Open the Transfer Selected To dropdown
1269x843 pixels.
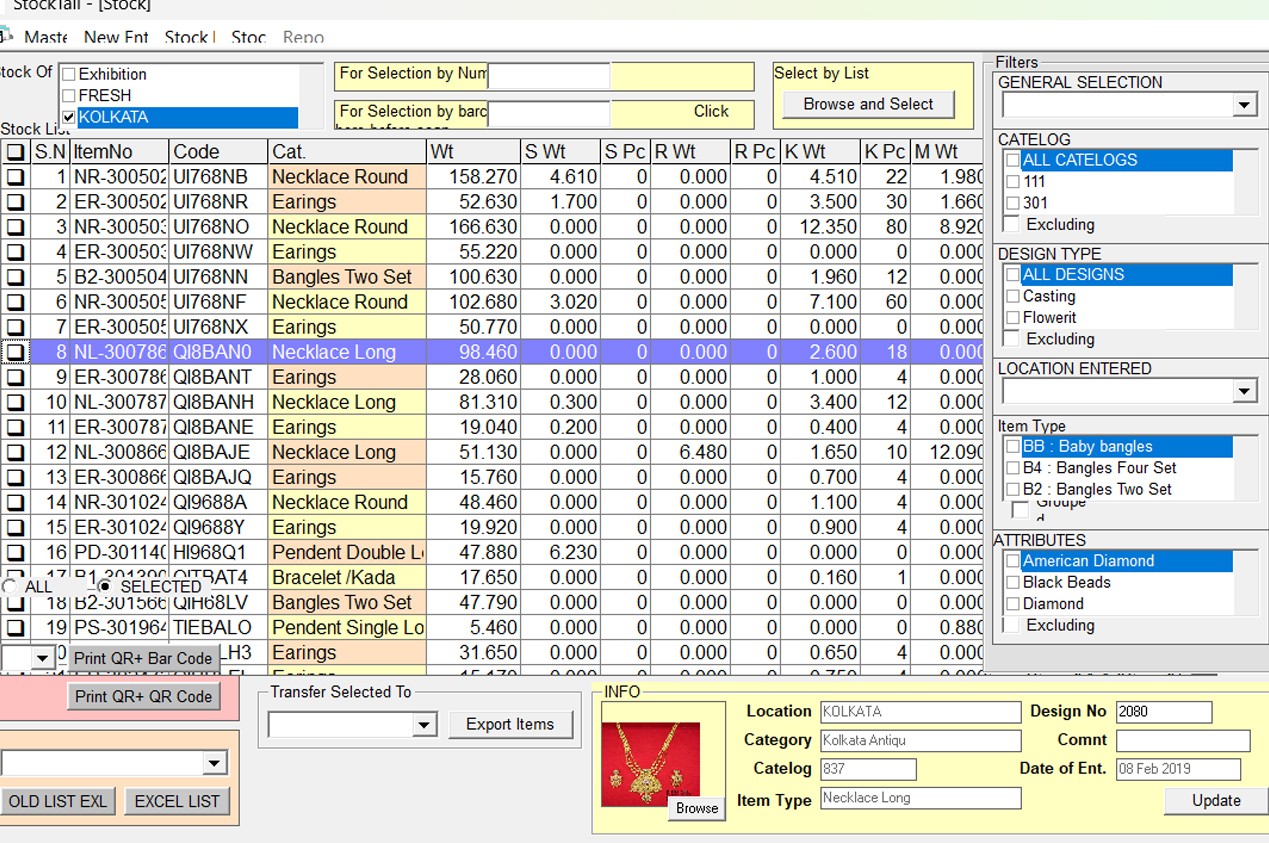424,725
